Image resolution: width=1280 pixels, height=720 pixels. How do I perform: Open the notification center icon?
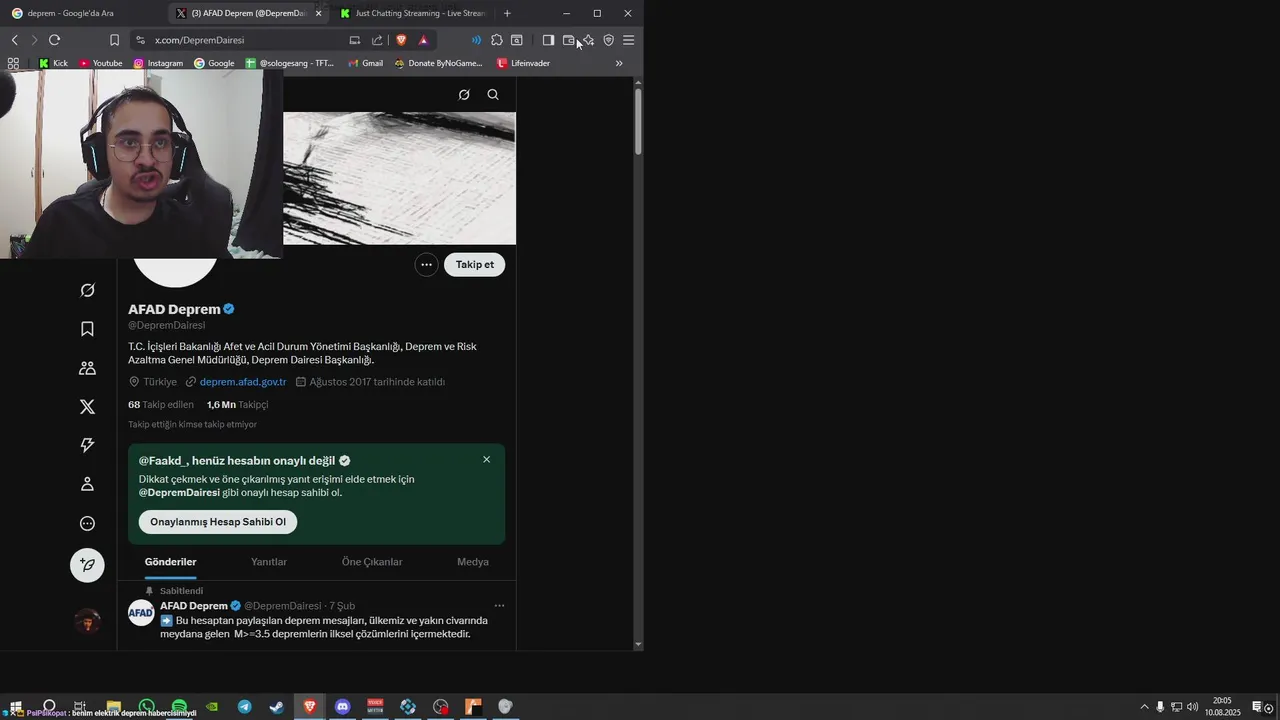[1258, 707]
